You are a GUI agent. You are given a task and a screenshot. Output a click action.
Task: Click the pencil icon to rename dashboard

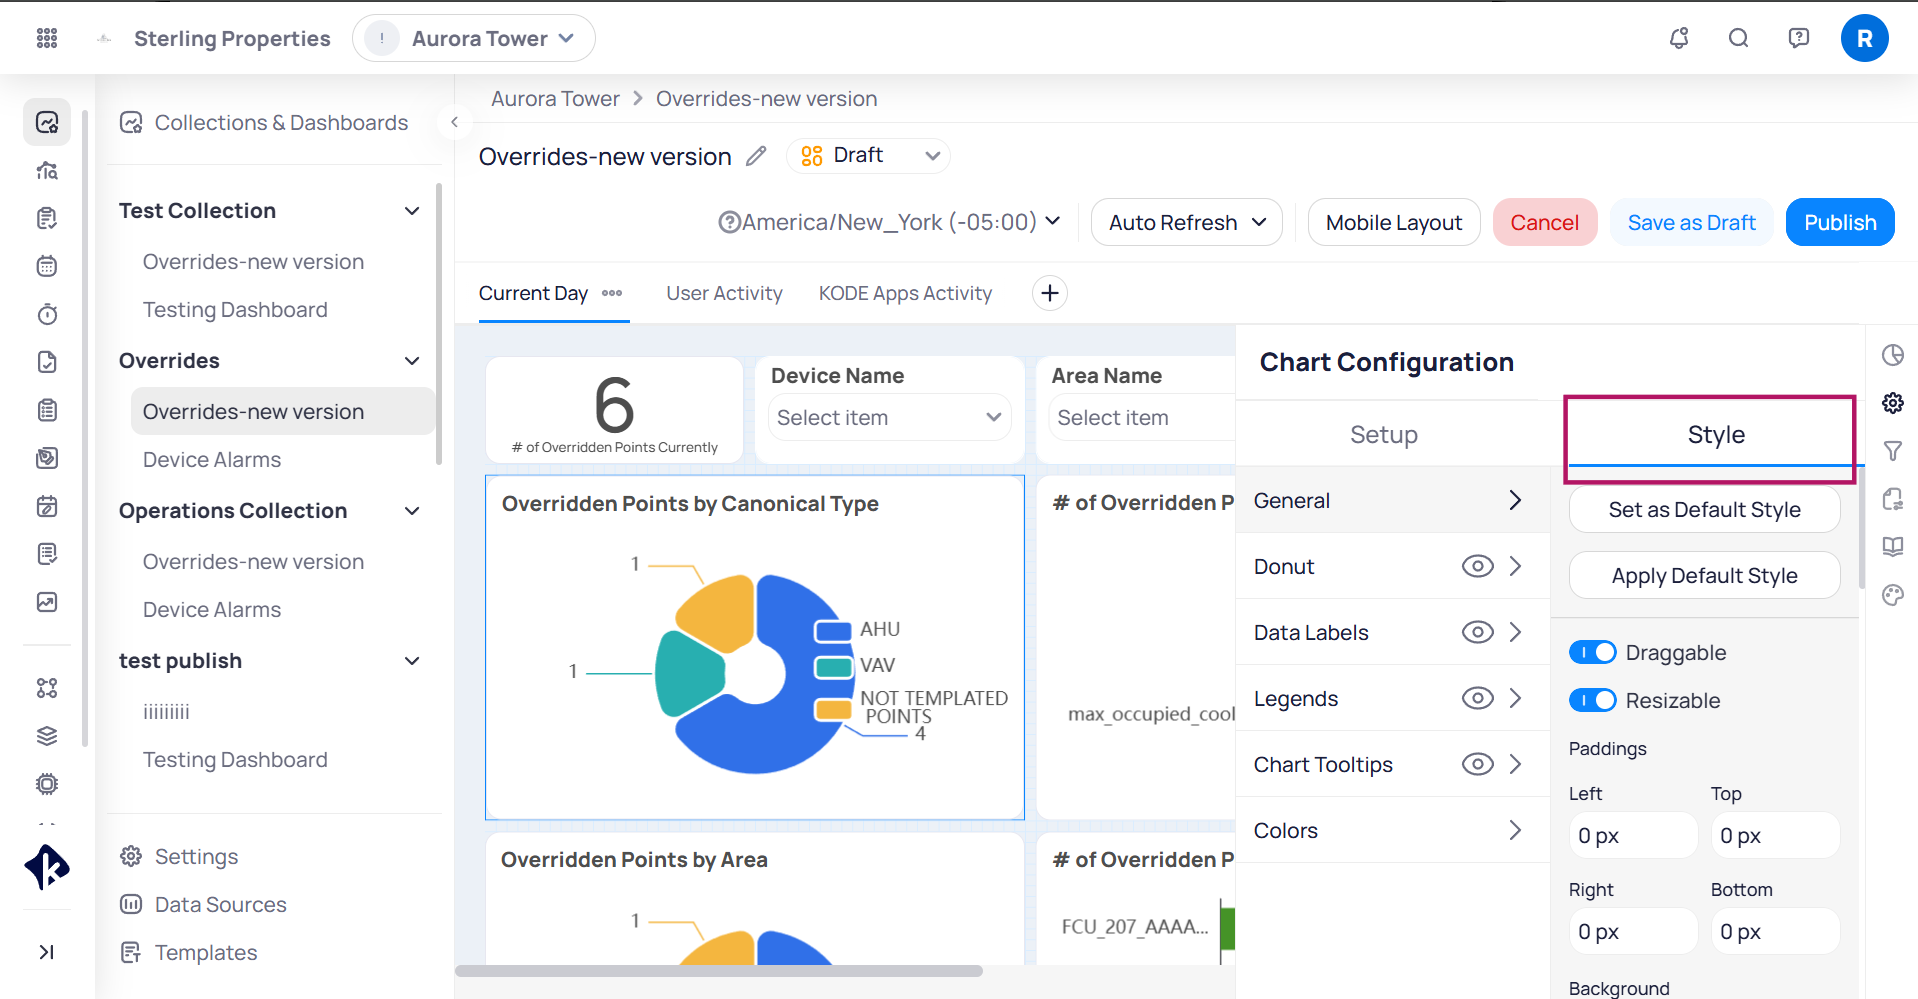tap(757, 156)
